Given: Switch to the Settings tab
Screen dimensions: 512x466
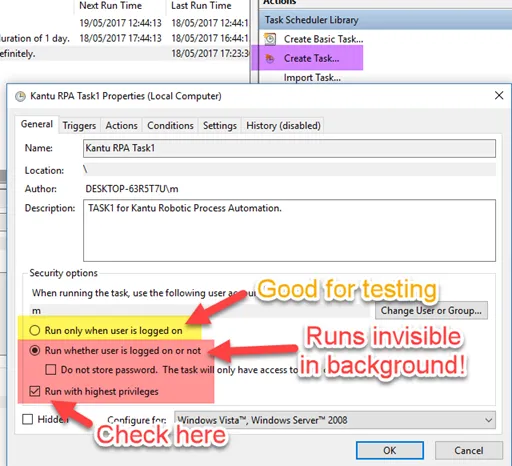Looking at the screenshot, I should coord(220,126).
